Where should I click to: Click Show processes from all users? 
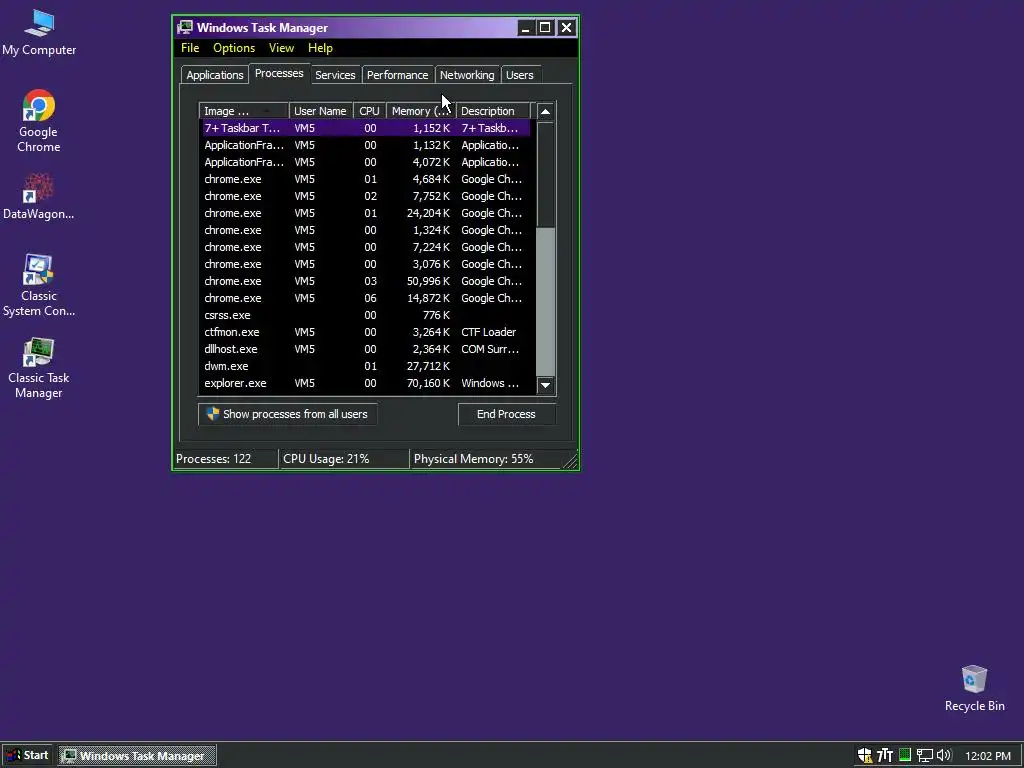pyautogui.click(x=287, y=414)
